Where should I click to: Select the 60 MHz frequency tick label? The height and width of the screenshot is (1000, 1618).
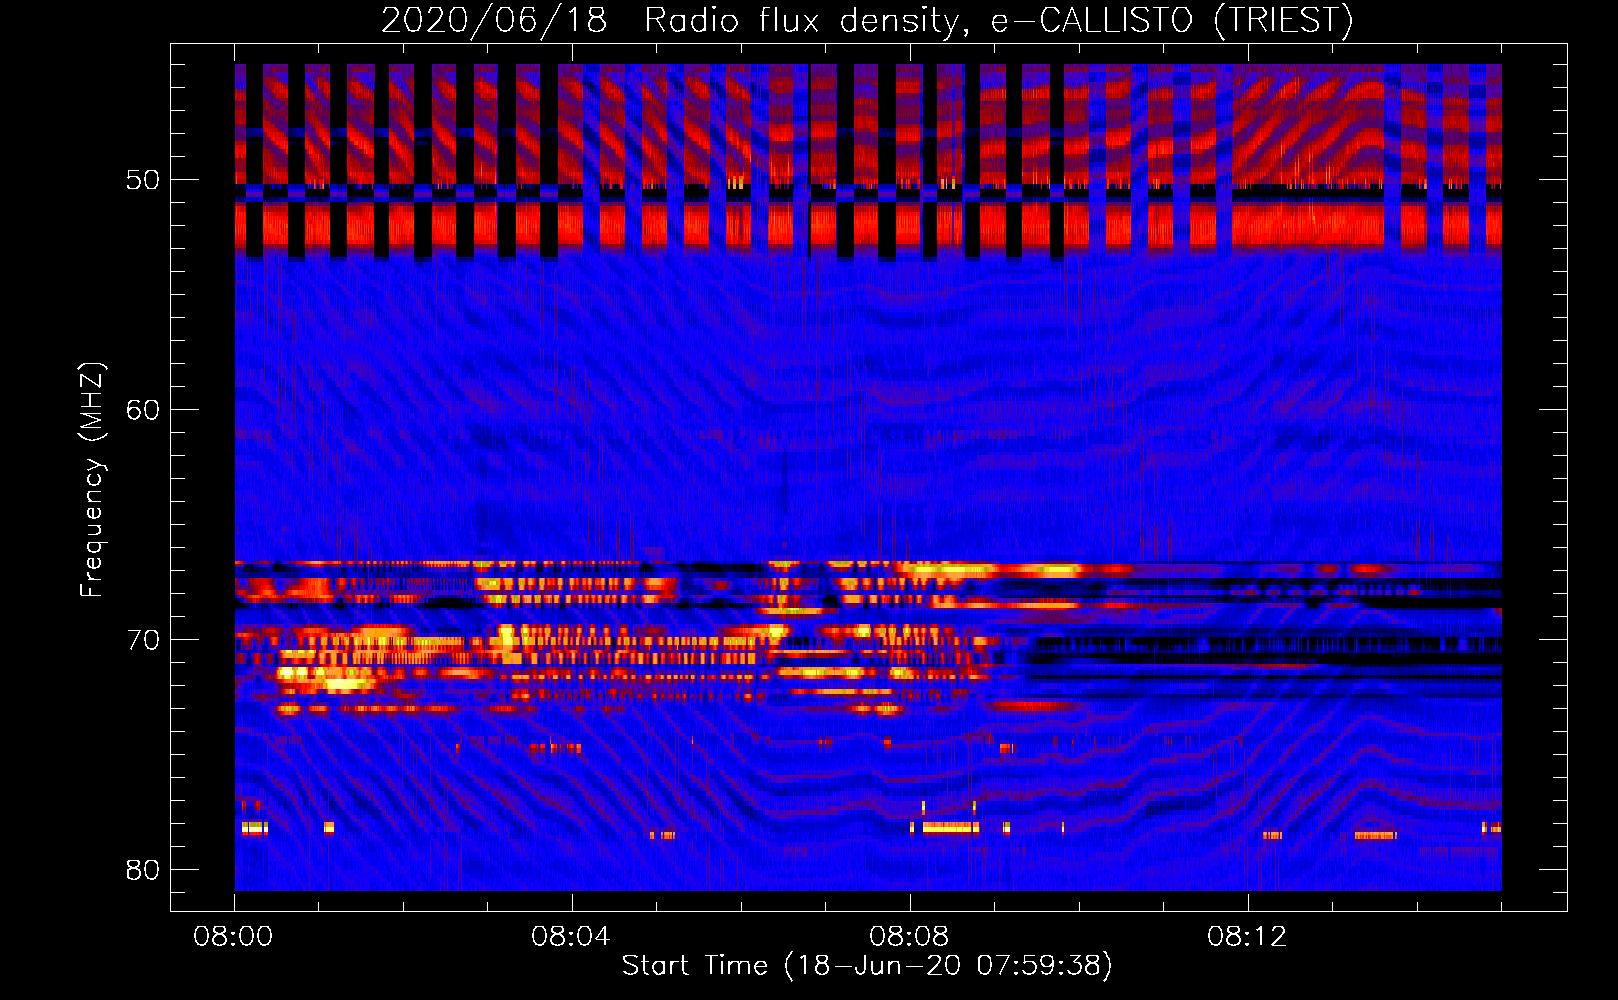coord(143,410)
